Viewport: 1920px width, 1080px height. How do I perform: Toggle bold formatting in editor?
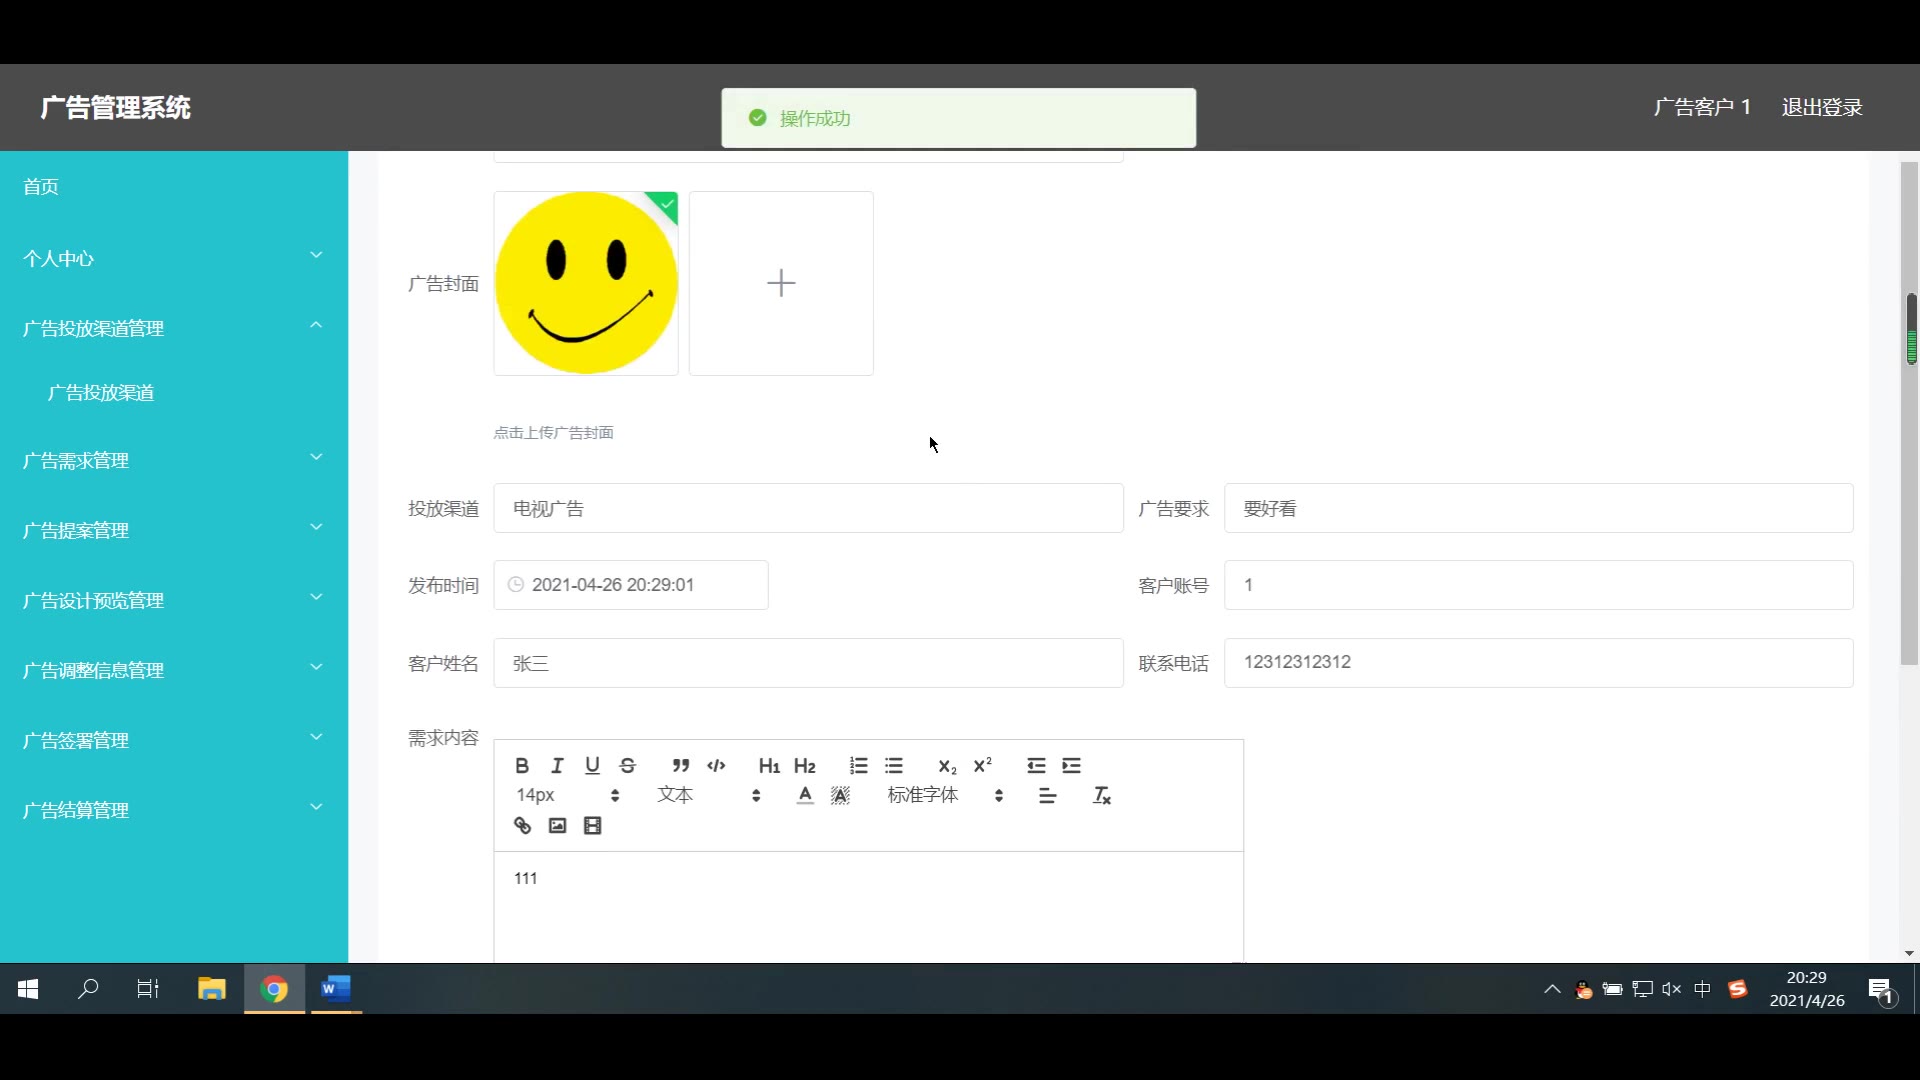click(522, 766)
